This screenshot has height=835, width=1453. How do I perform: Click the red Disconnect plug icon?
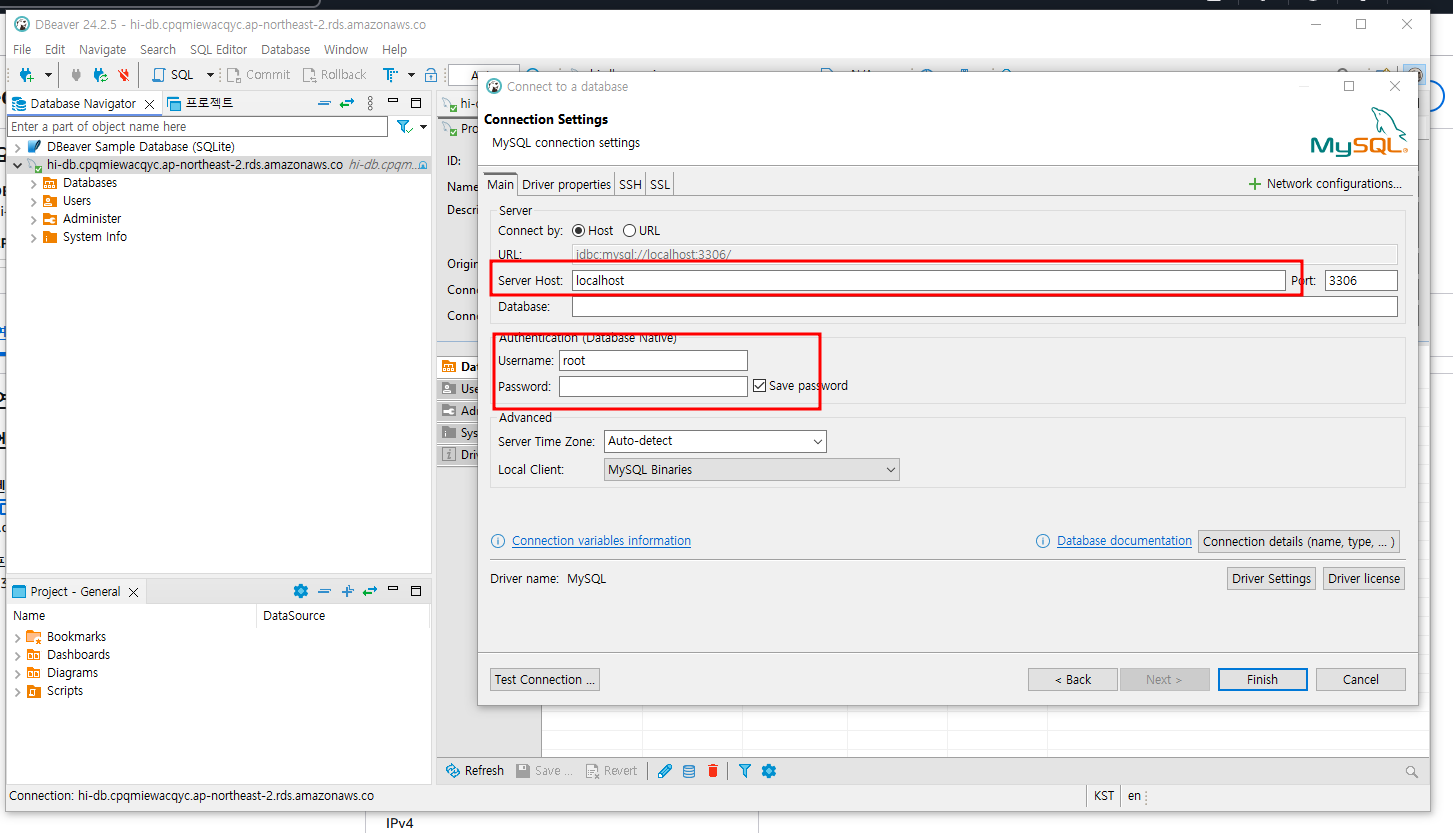click(124, 75)
